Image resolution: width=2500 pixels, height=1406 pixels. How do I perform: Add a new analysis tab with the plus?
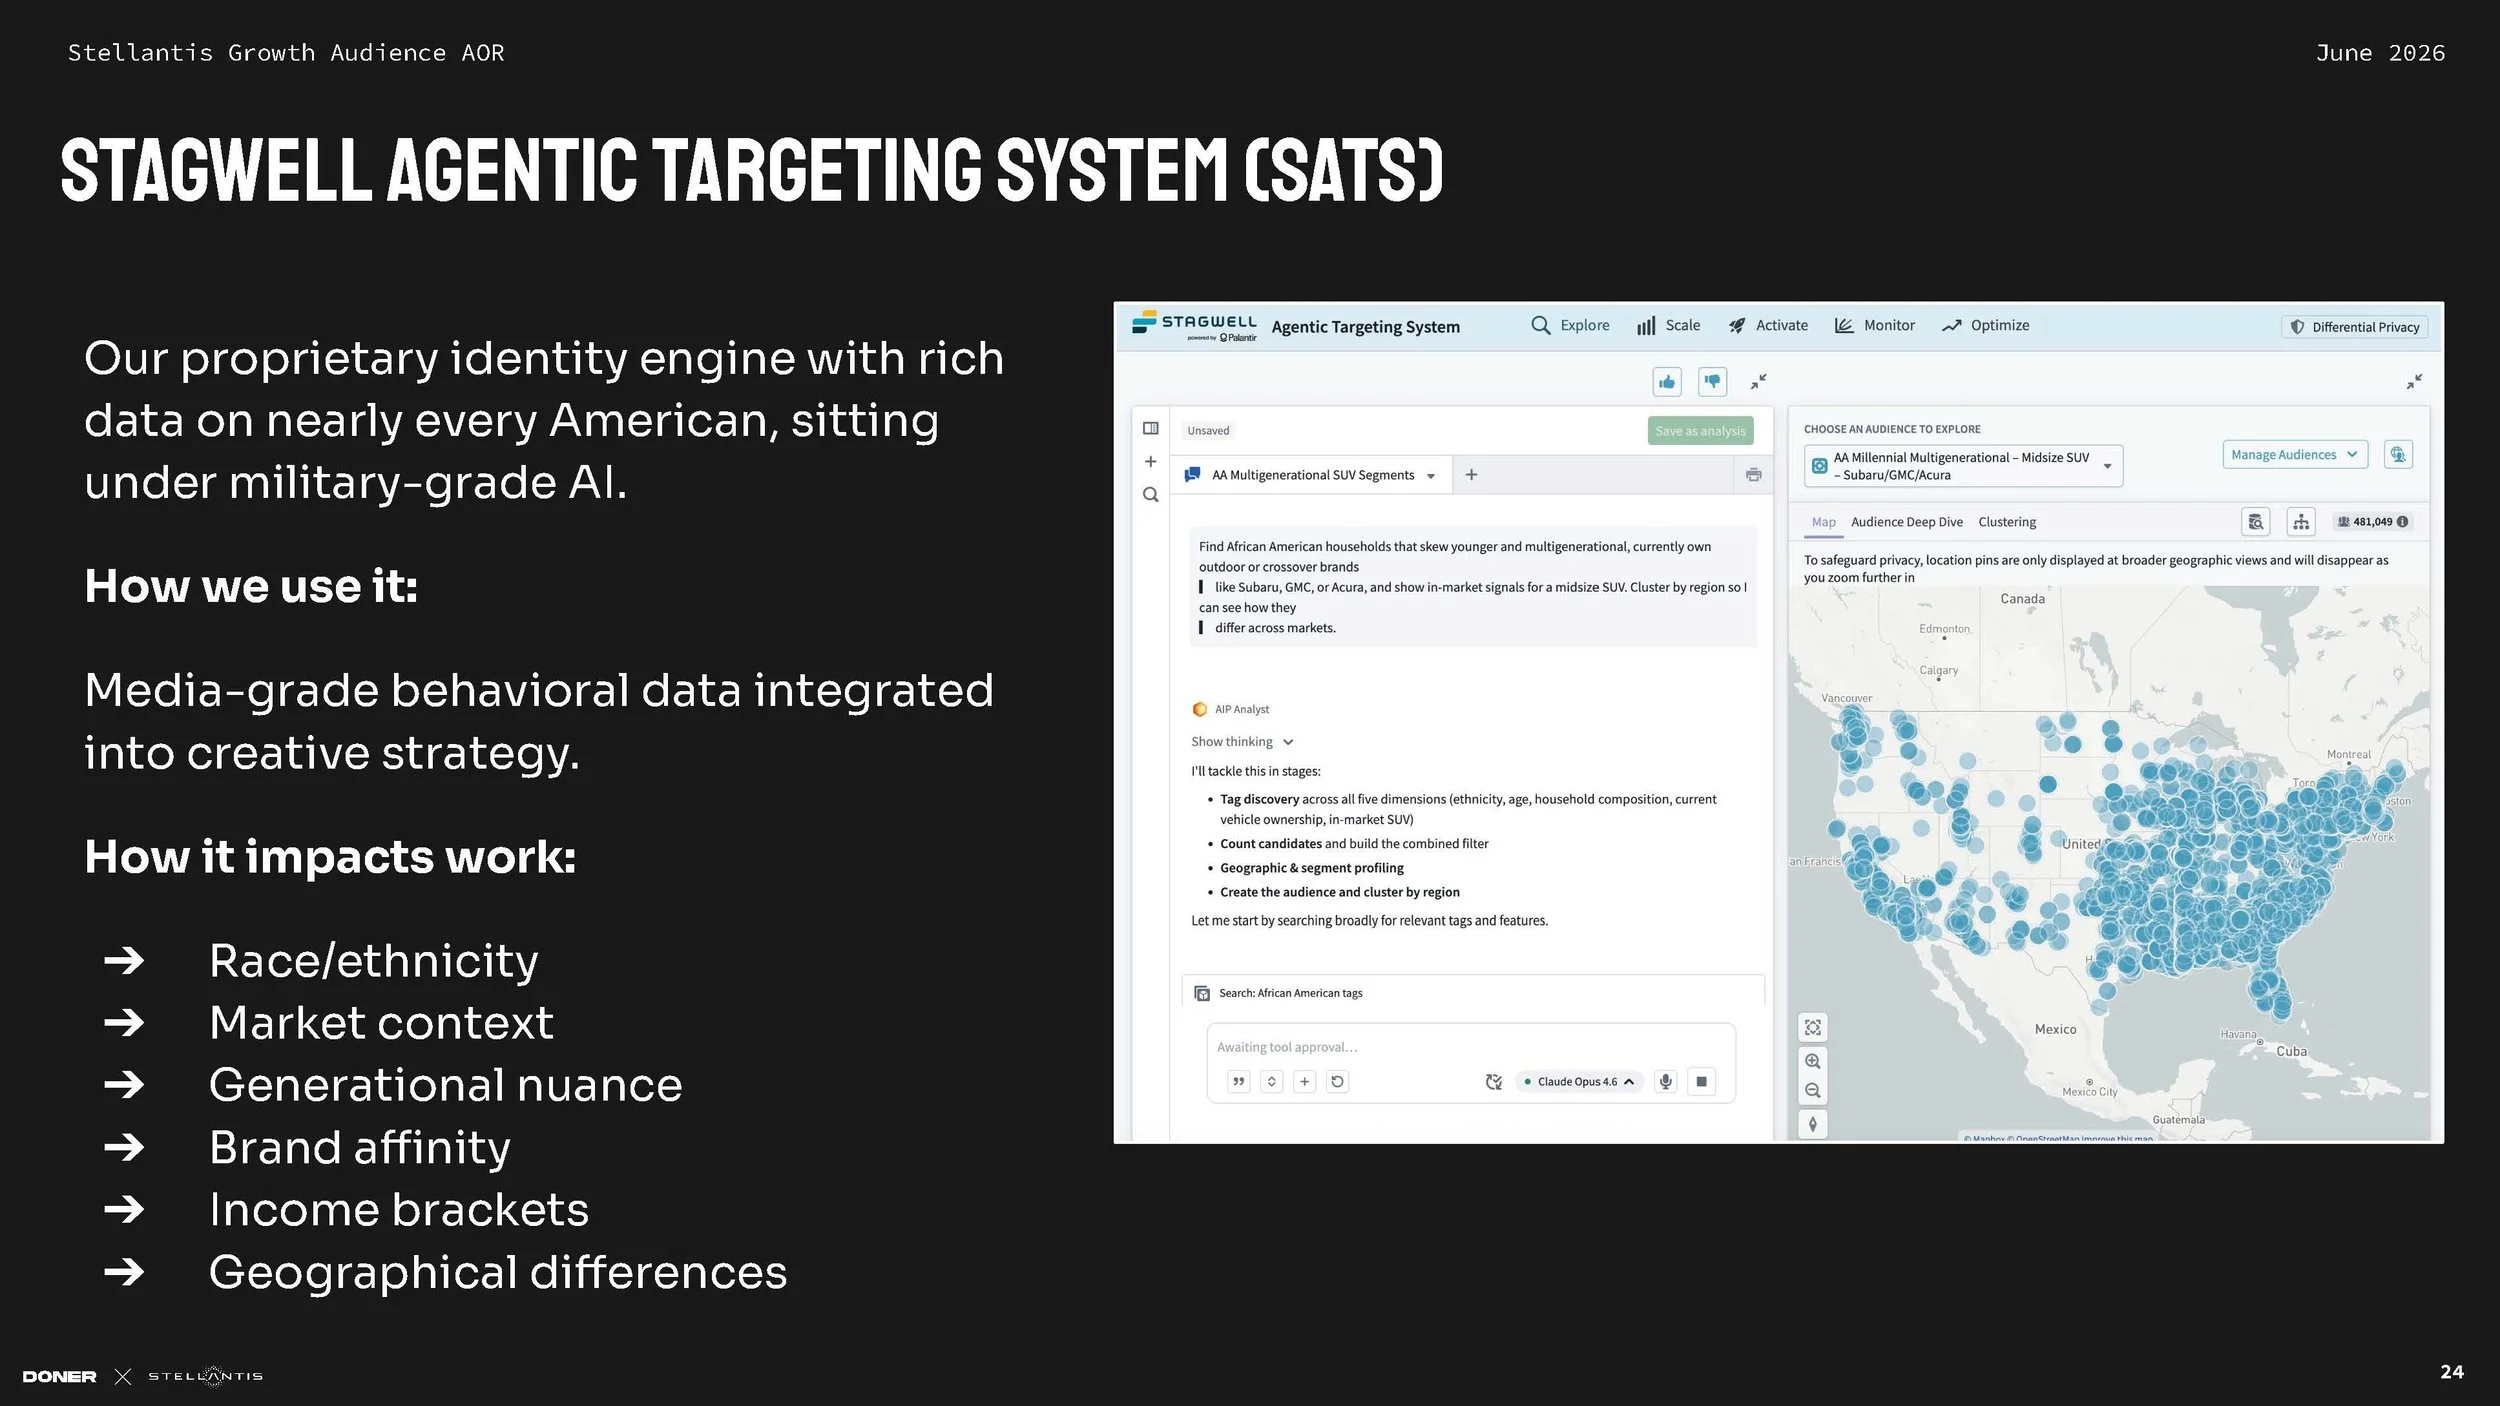(1471, 475)
